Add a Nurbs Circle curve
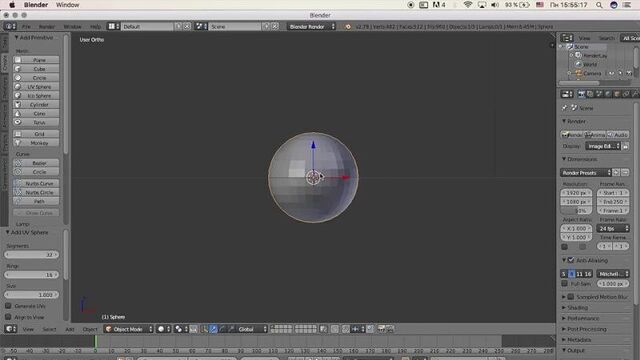Viewport: 640px width, 360px height. pyautogui.click(x=36, y=193)
